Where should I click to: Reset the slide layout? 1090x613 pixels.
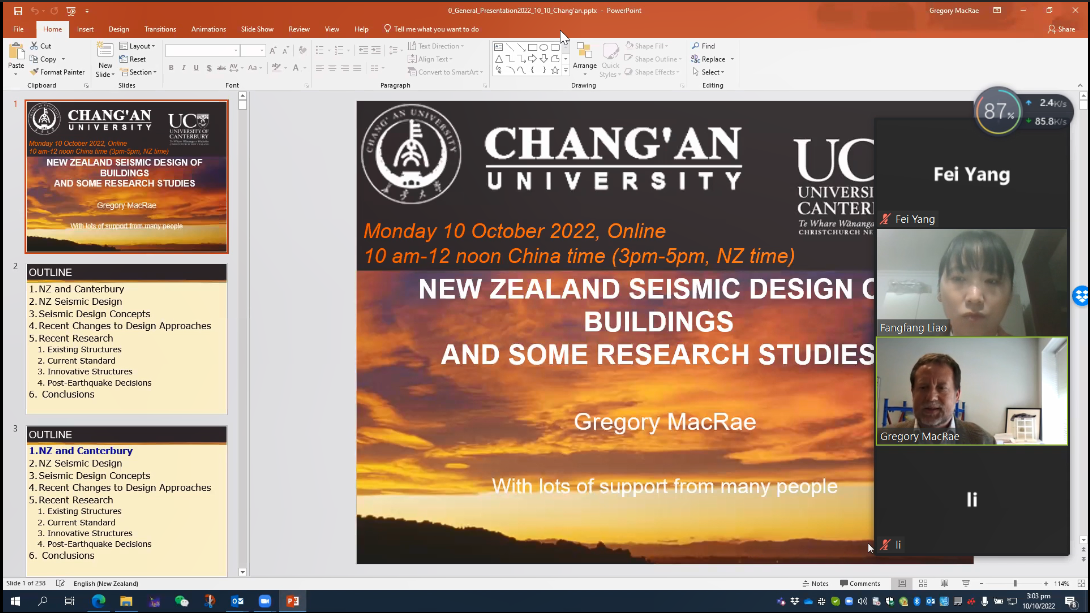point(133,59)
